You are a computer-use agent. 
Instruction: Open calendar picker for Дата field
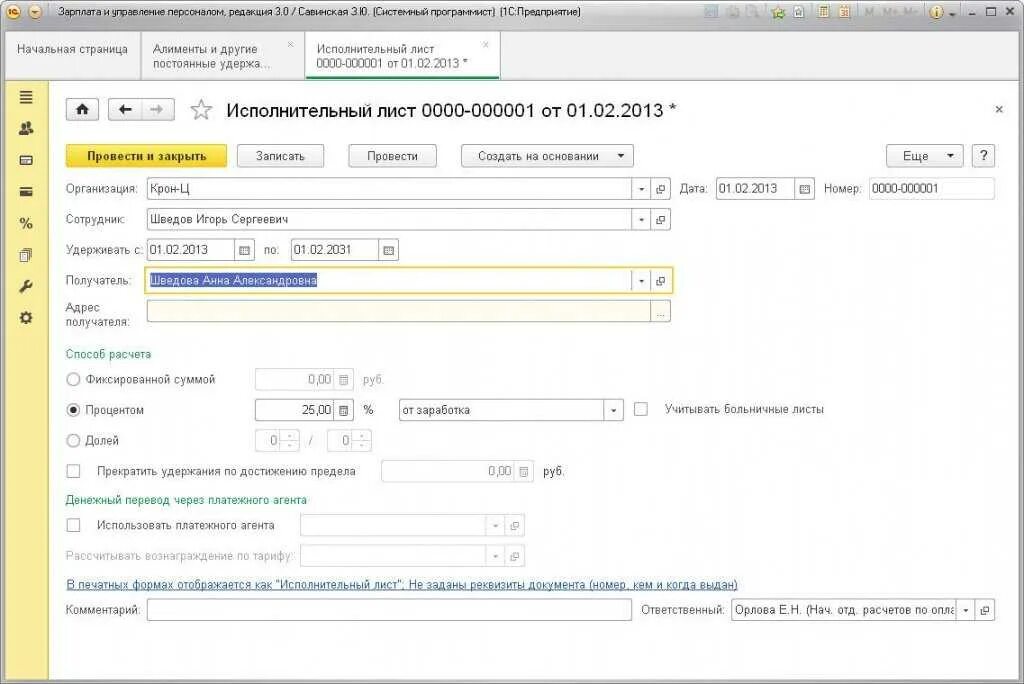(x=805, y=189)
